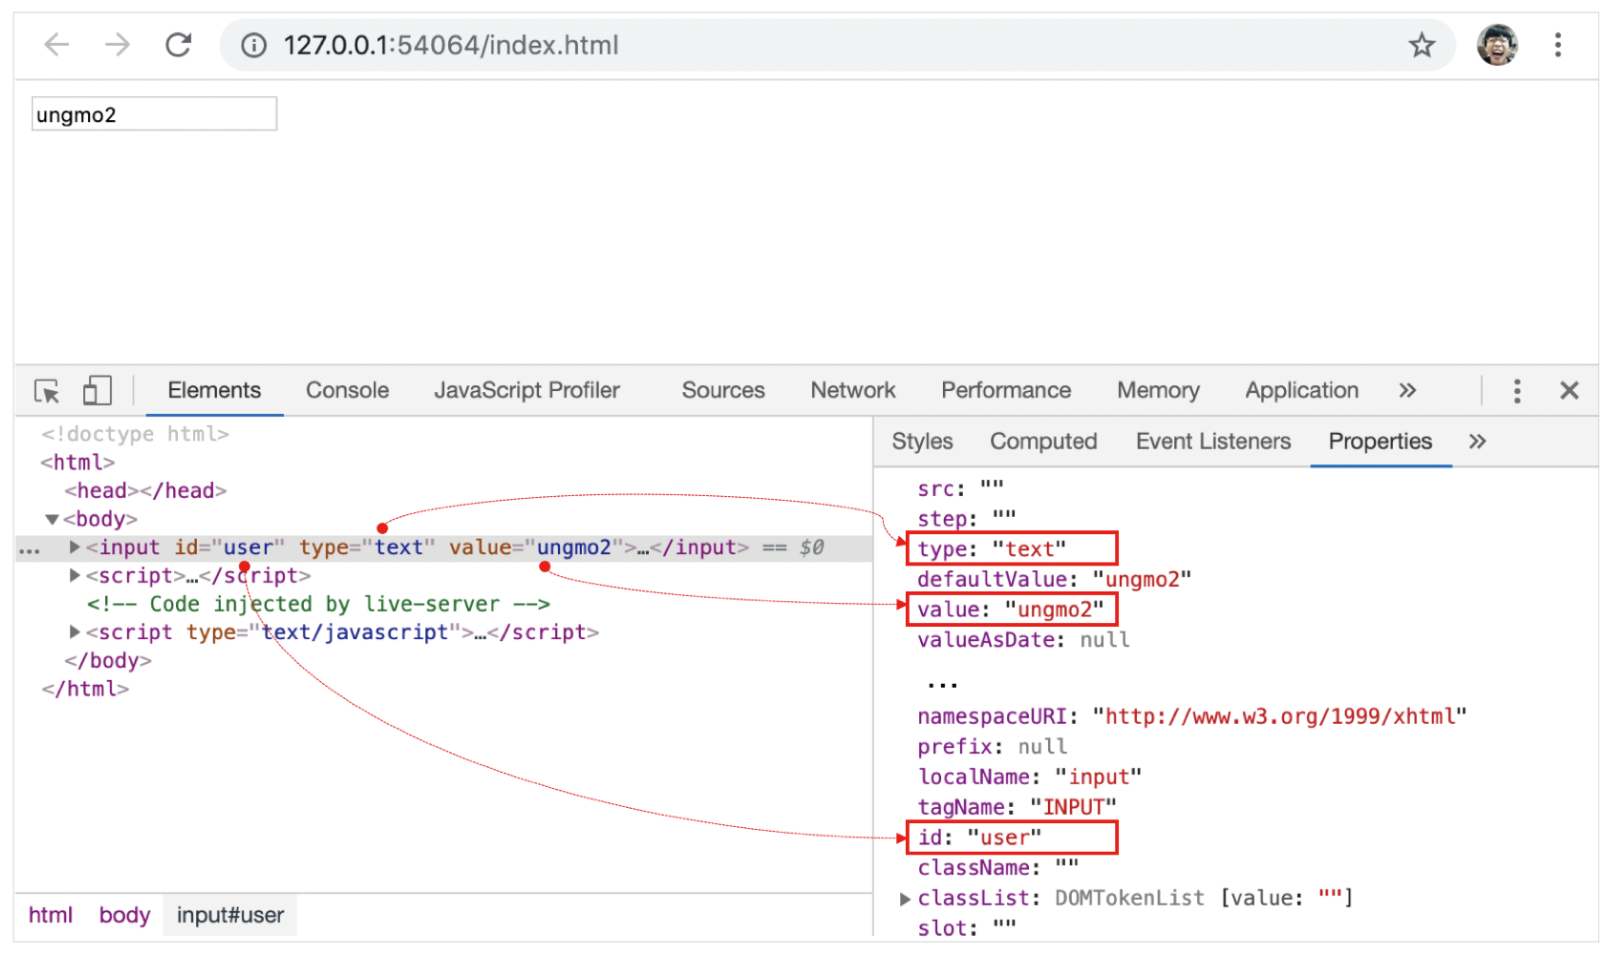Switch to the Memory tab
1621x956 pixels.
tap(1158, 391)
